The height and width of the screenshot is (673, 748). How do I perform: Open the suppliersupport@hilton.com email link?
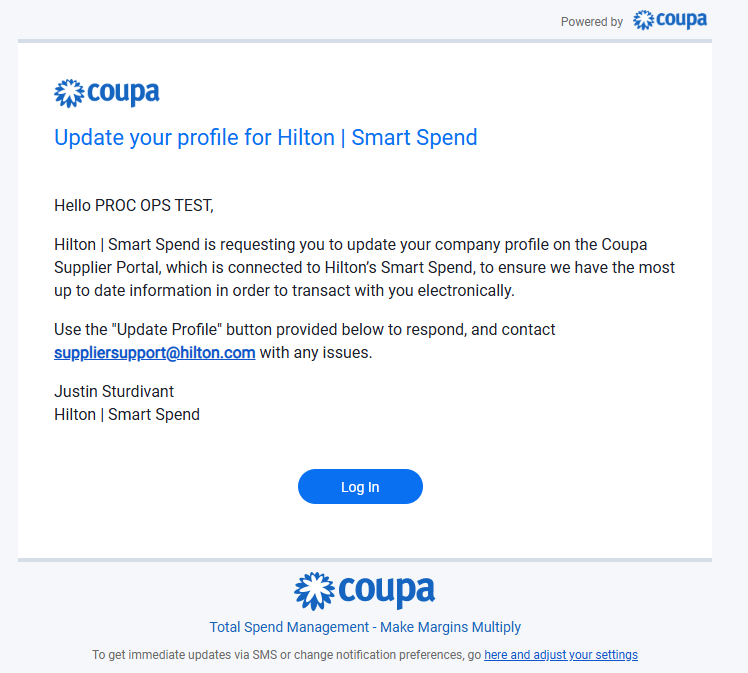[155, 353]
